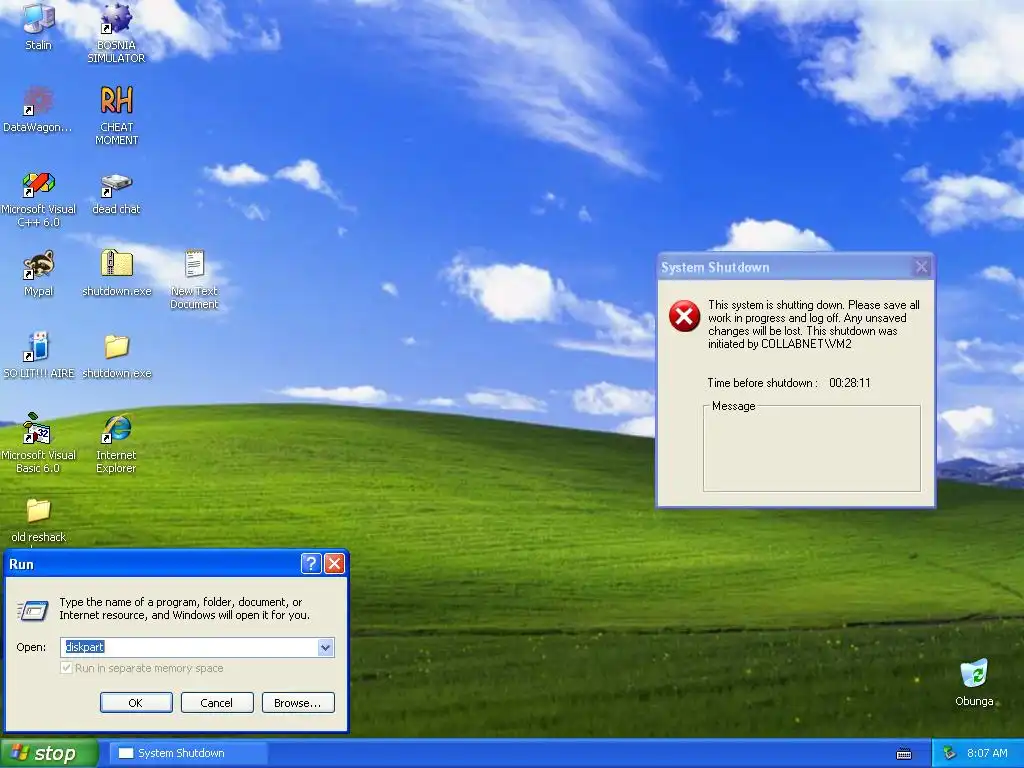Select the plain shutdown.exe folder icon

click(117, 355)
